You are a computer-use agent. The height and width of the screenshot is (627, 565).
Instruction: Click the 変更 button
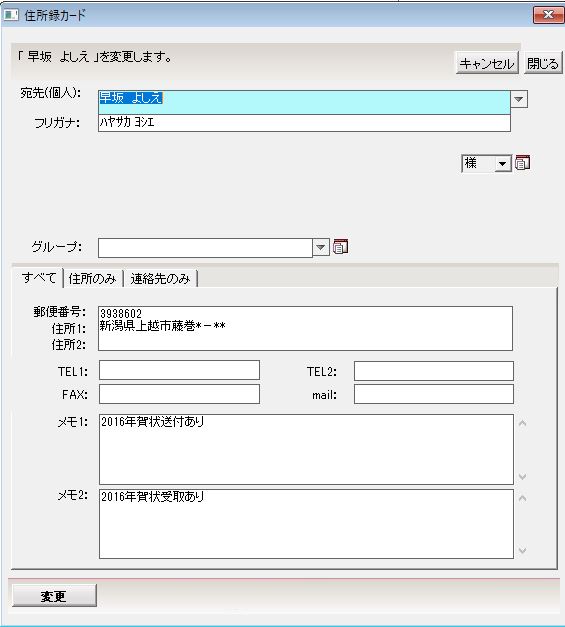point(54,596)
